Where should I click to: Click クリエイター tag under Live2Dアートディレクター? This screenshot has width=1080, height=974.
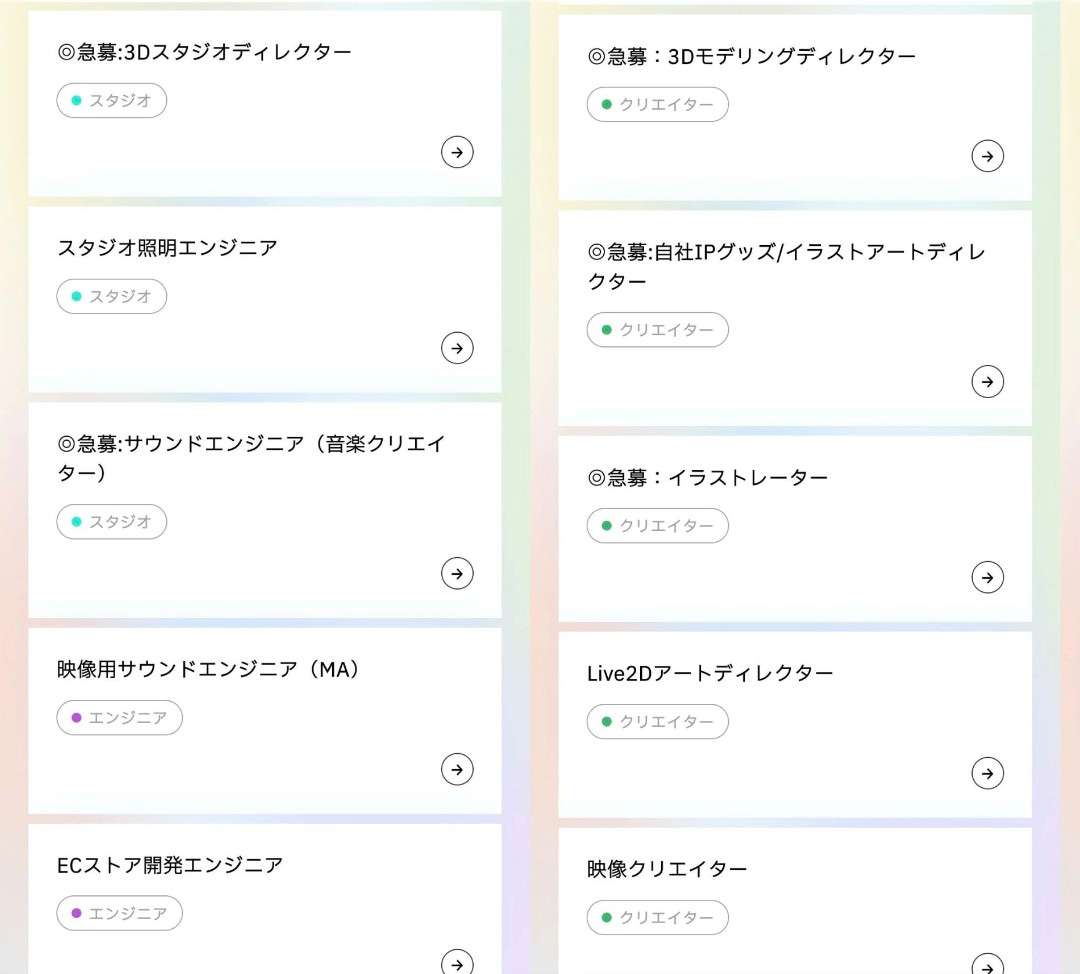tap(658, 721)
